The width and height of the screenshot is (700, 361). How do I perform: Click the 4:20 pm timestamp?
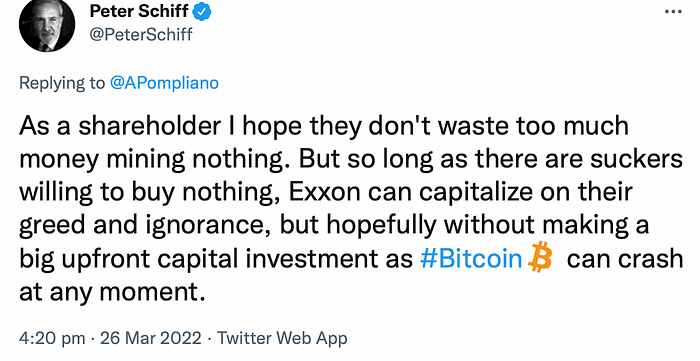[x=52, y=338]
